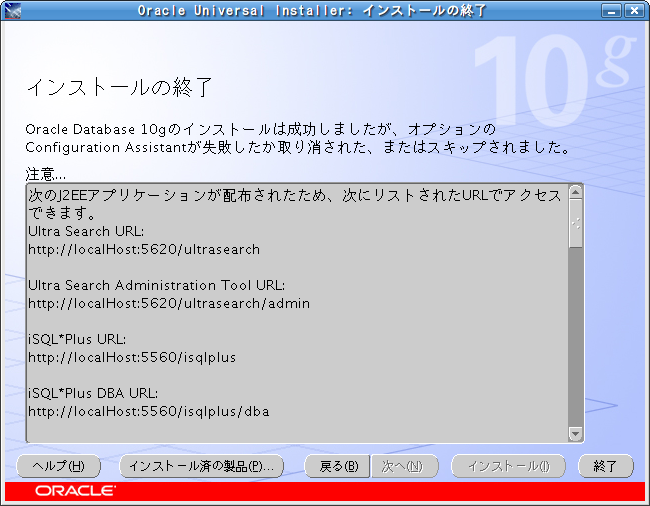The image size is (650, 506).
Task: Click the greyed インストール(I) install button
Action: pyautogui.click(x=508, y=466)
